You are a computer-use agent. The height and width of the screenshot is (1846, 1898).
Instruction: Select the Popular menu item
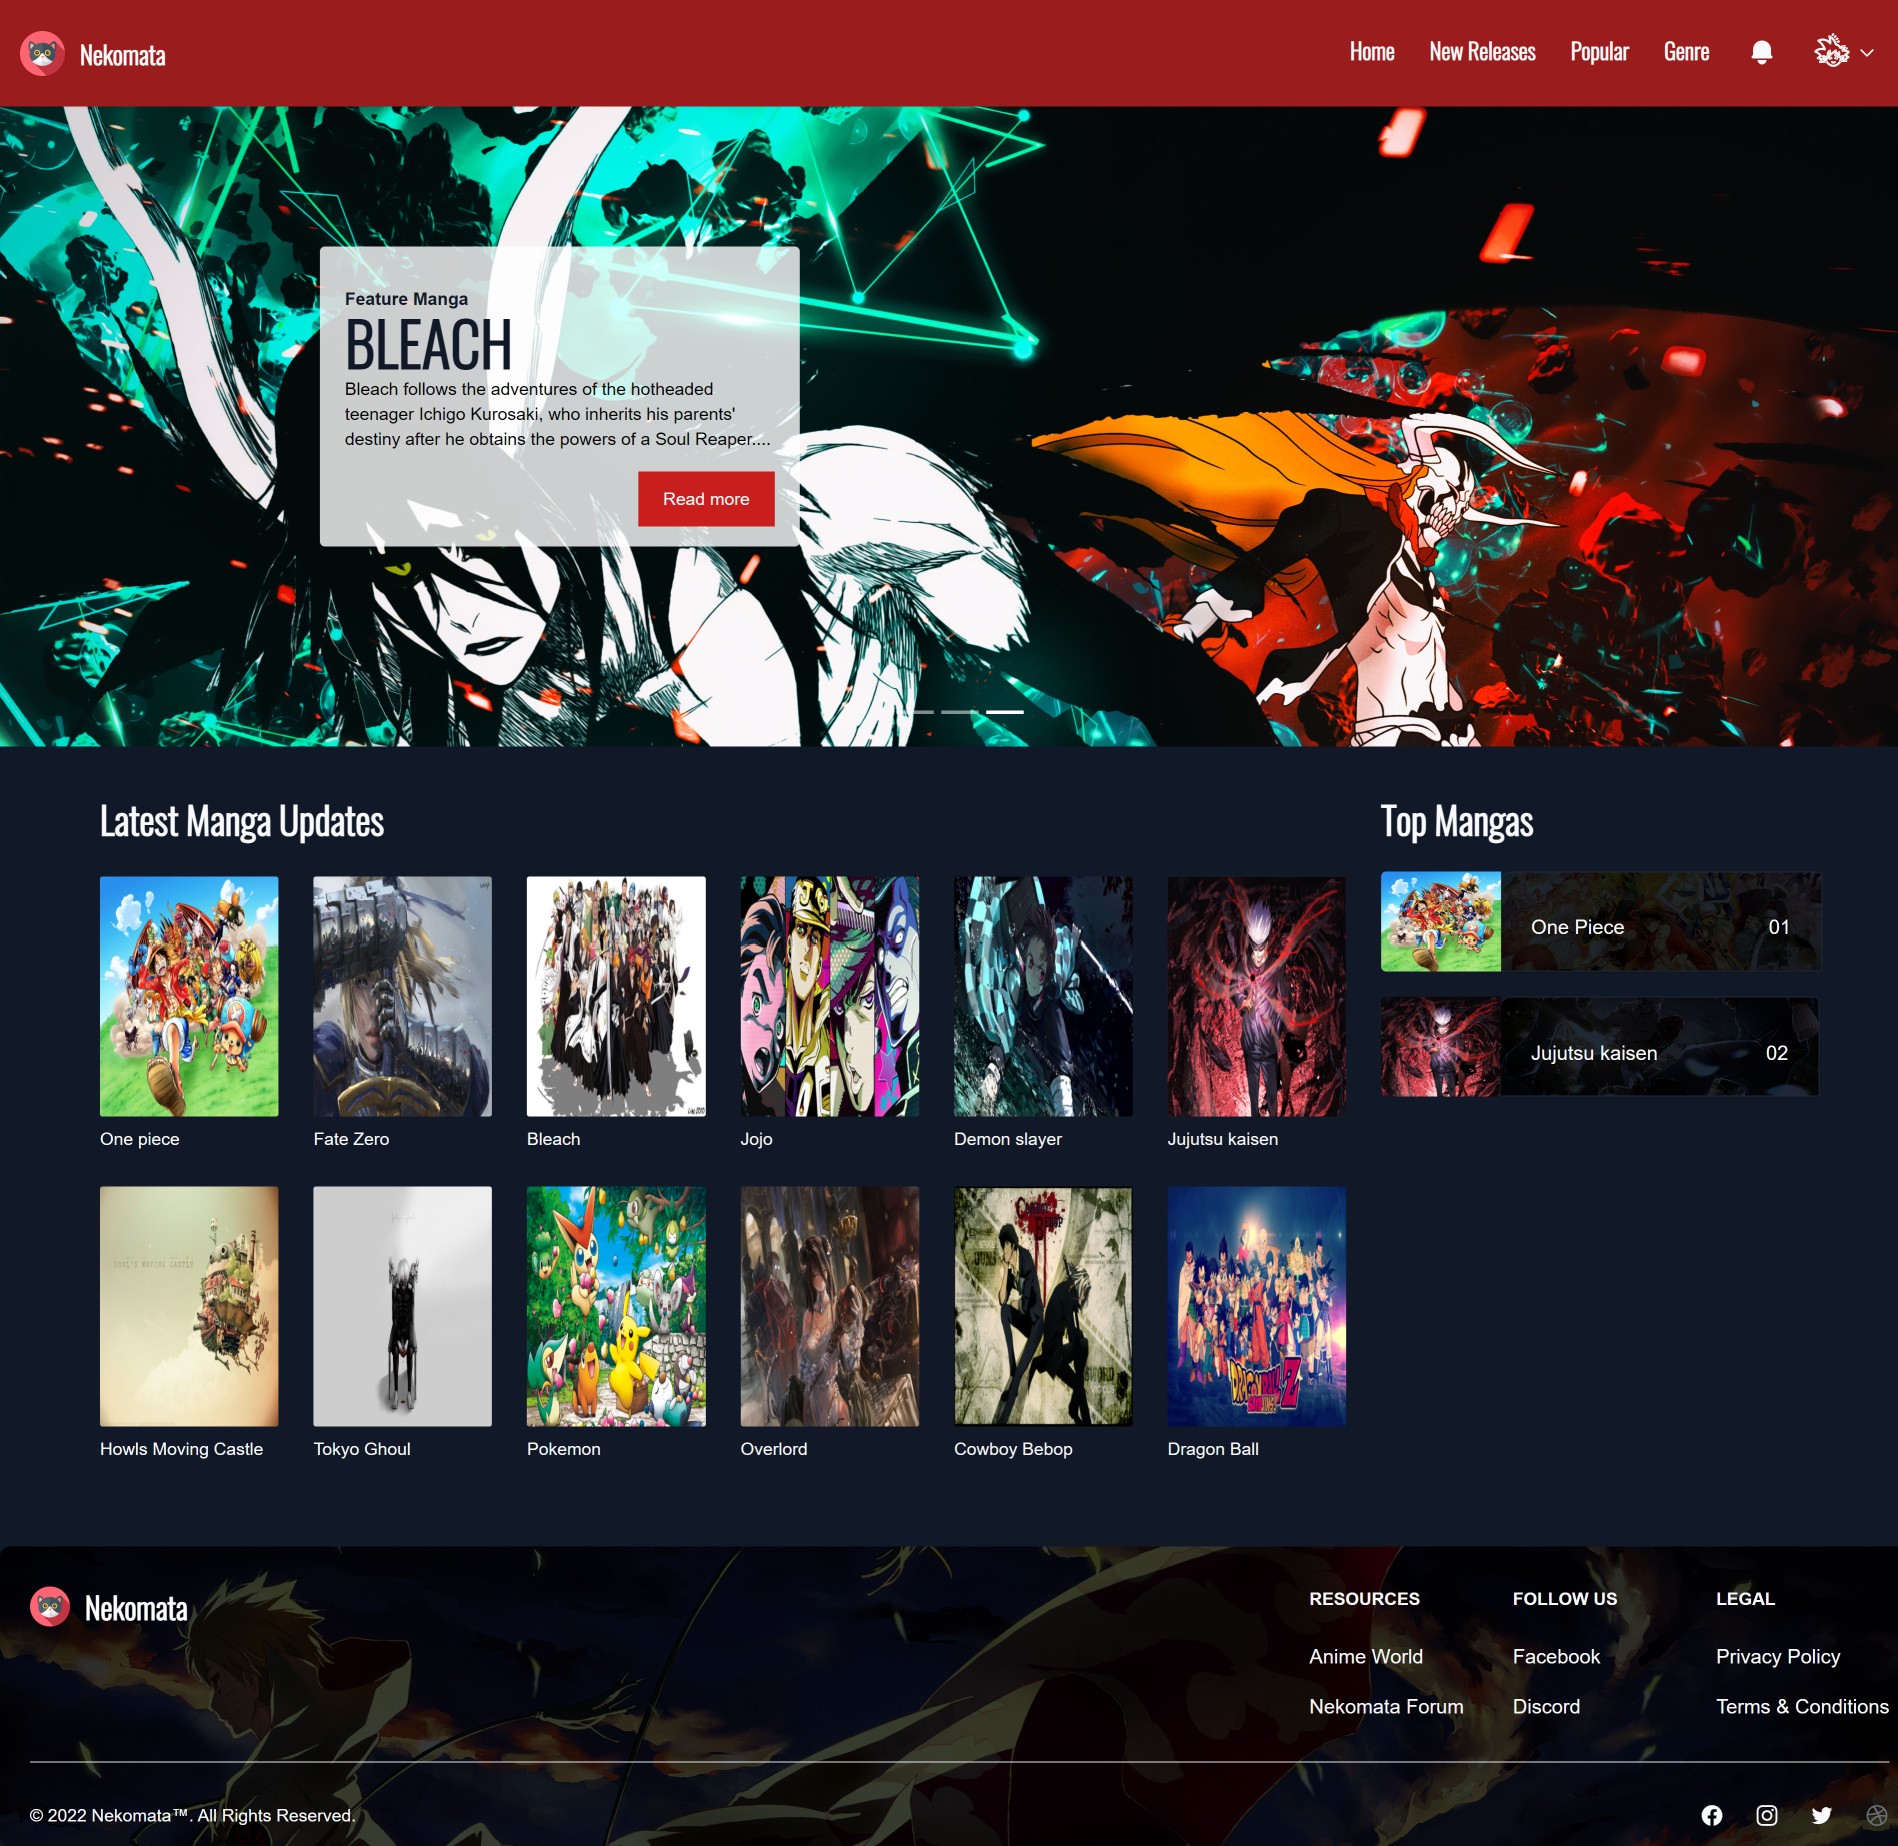tap(1599, 51)
